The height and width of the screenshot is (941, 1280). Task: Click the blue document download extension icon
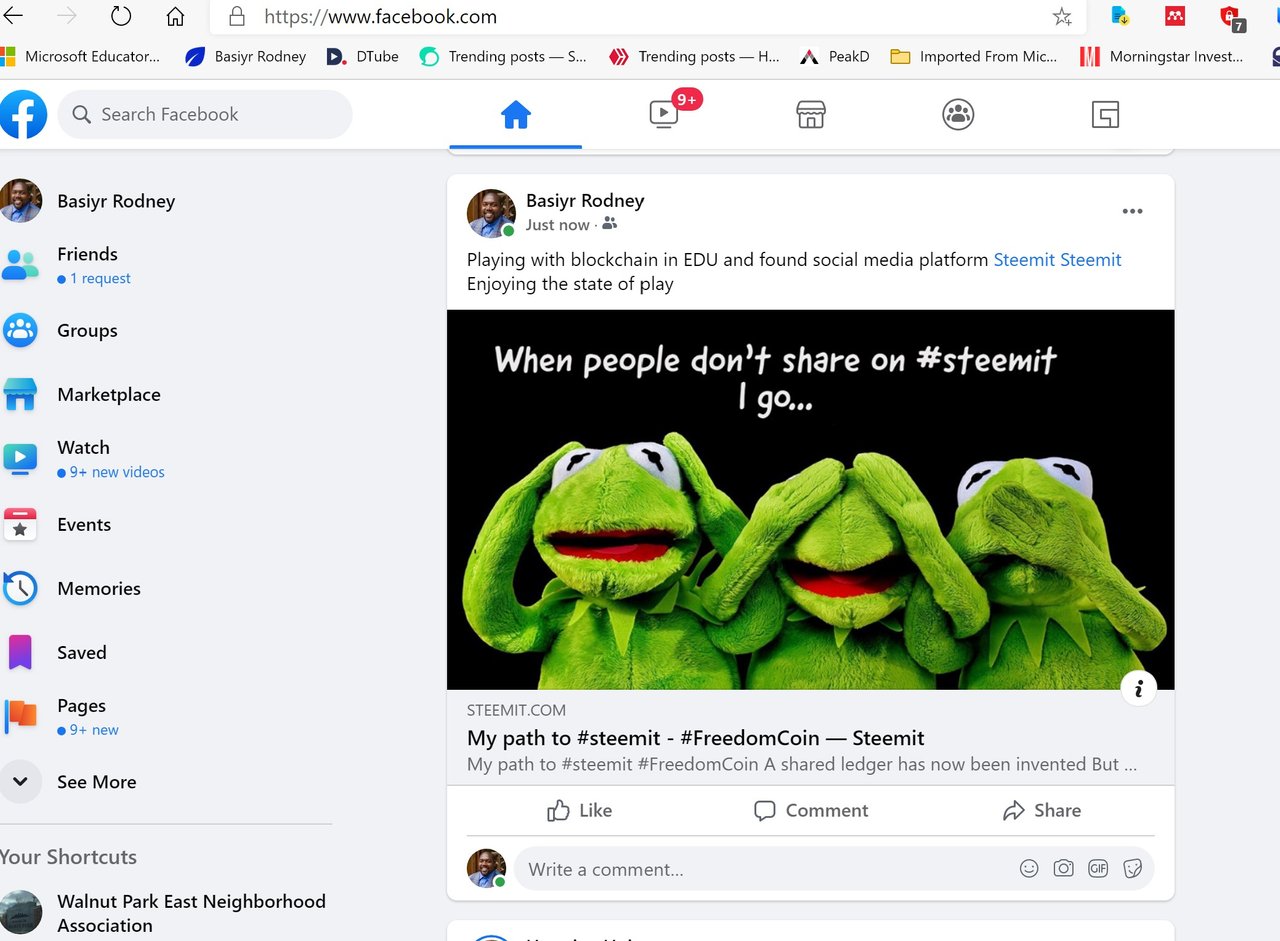pyautogui.click(x=1120, y=16)
